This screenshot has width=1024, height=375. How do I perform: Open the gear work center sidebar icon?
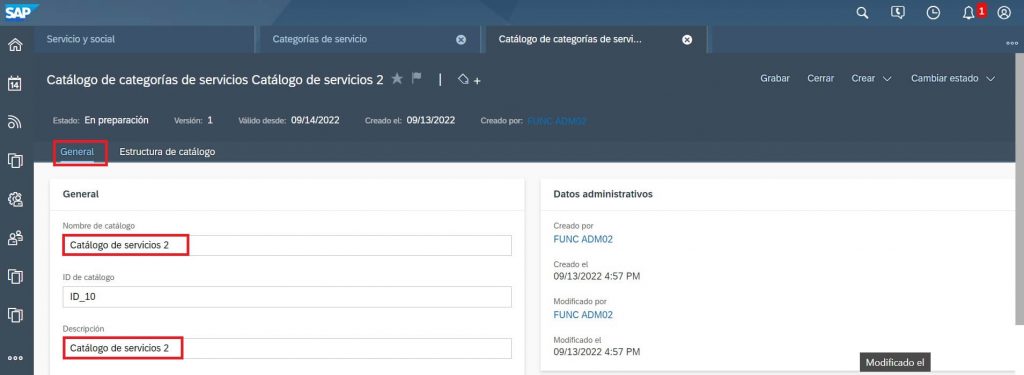click(x=15, y=199)
